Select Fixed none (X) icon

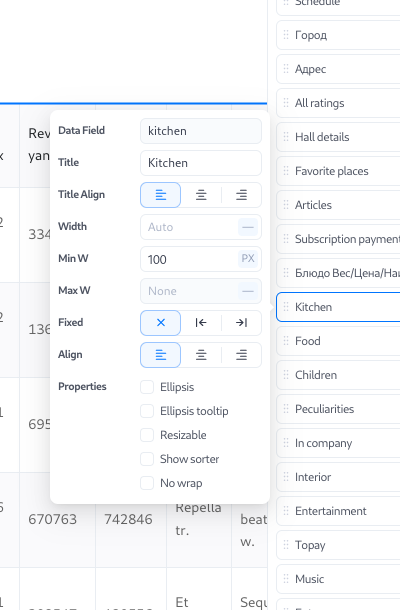pyautogui.click(x=160, y=323)
